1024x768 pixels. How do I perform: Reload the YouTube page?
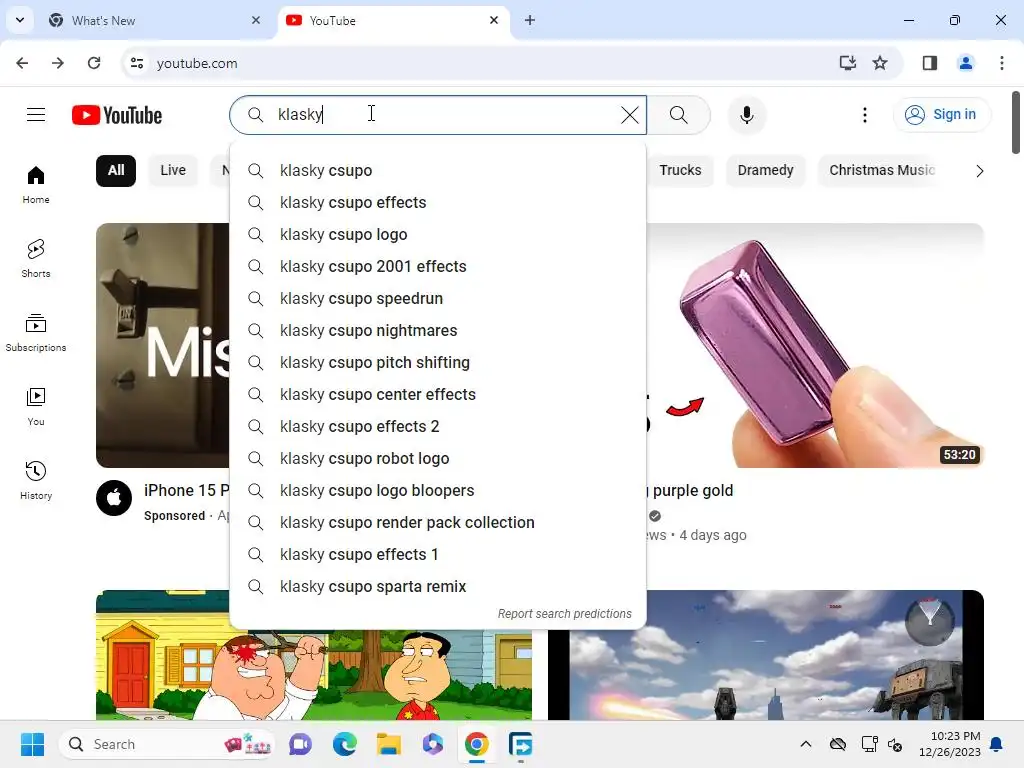click(94, 63)
